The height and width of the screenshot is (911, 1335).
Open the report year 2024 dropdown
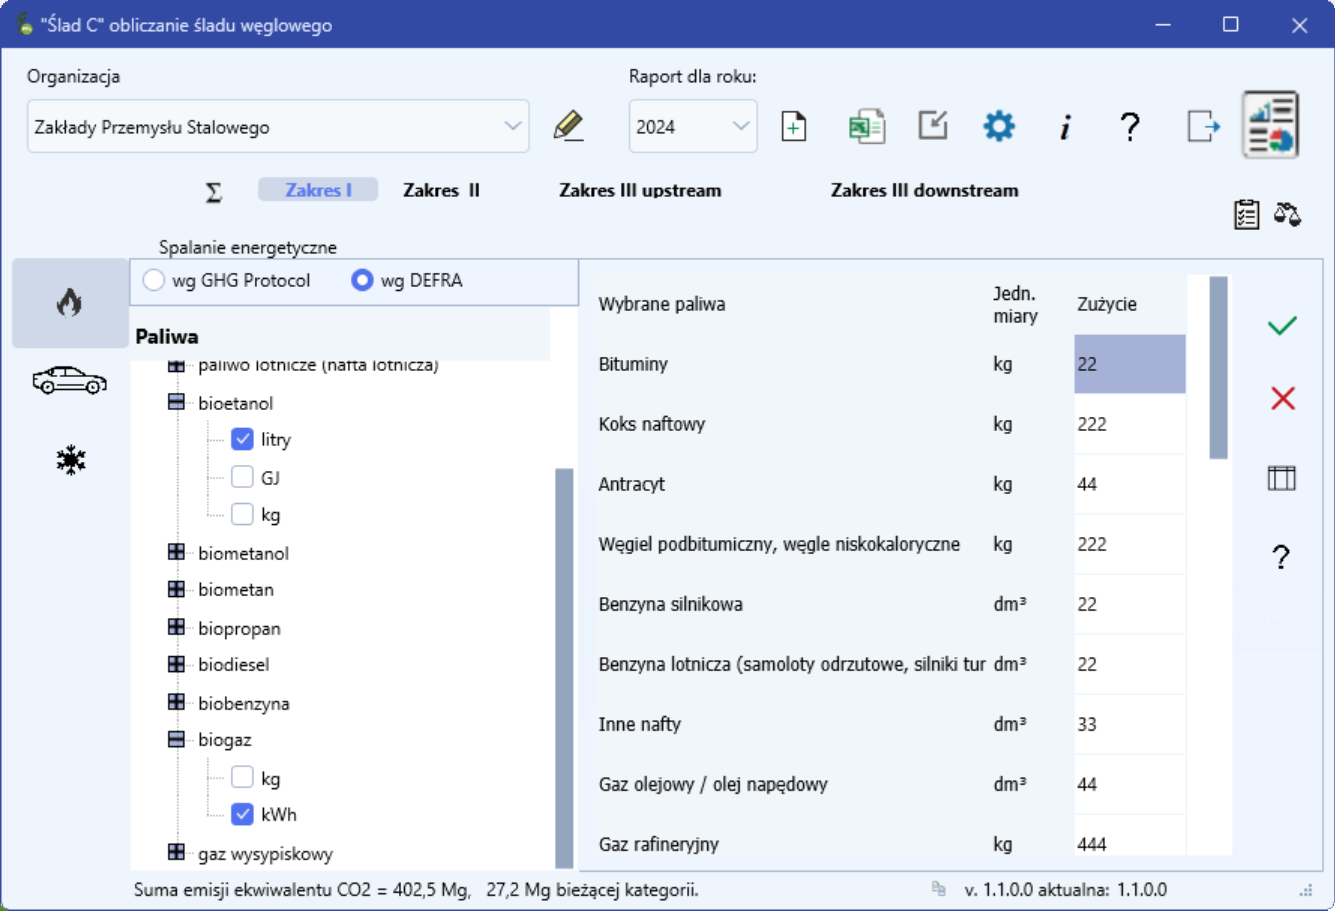coord(740,127)
